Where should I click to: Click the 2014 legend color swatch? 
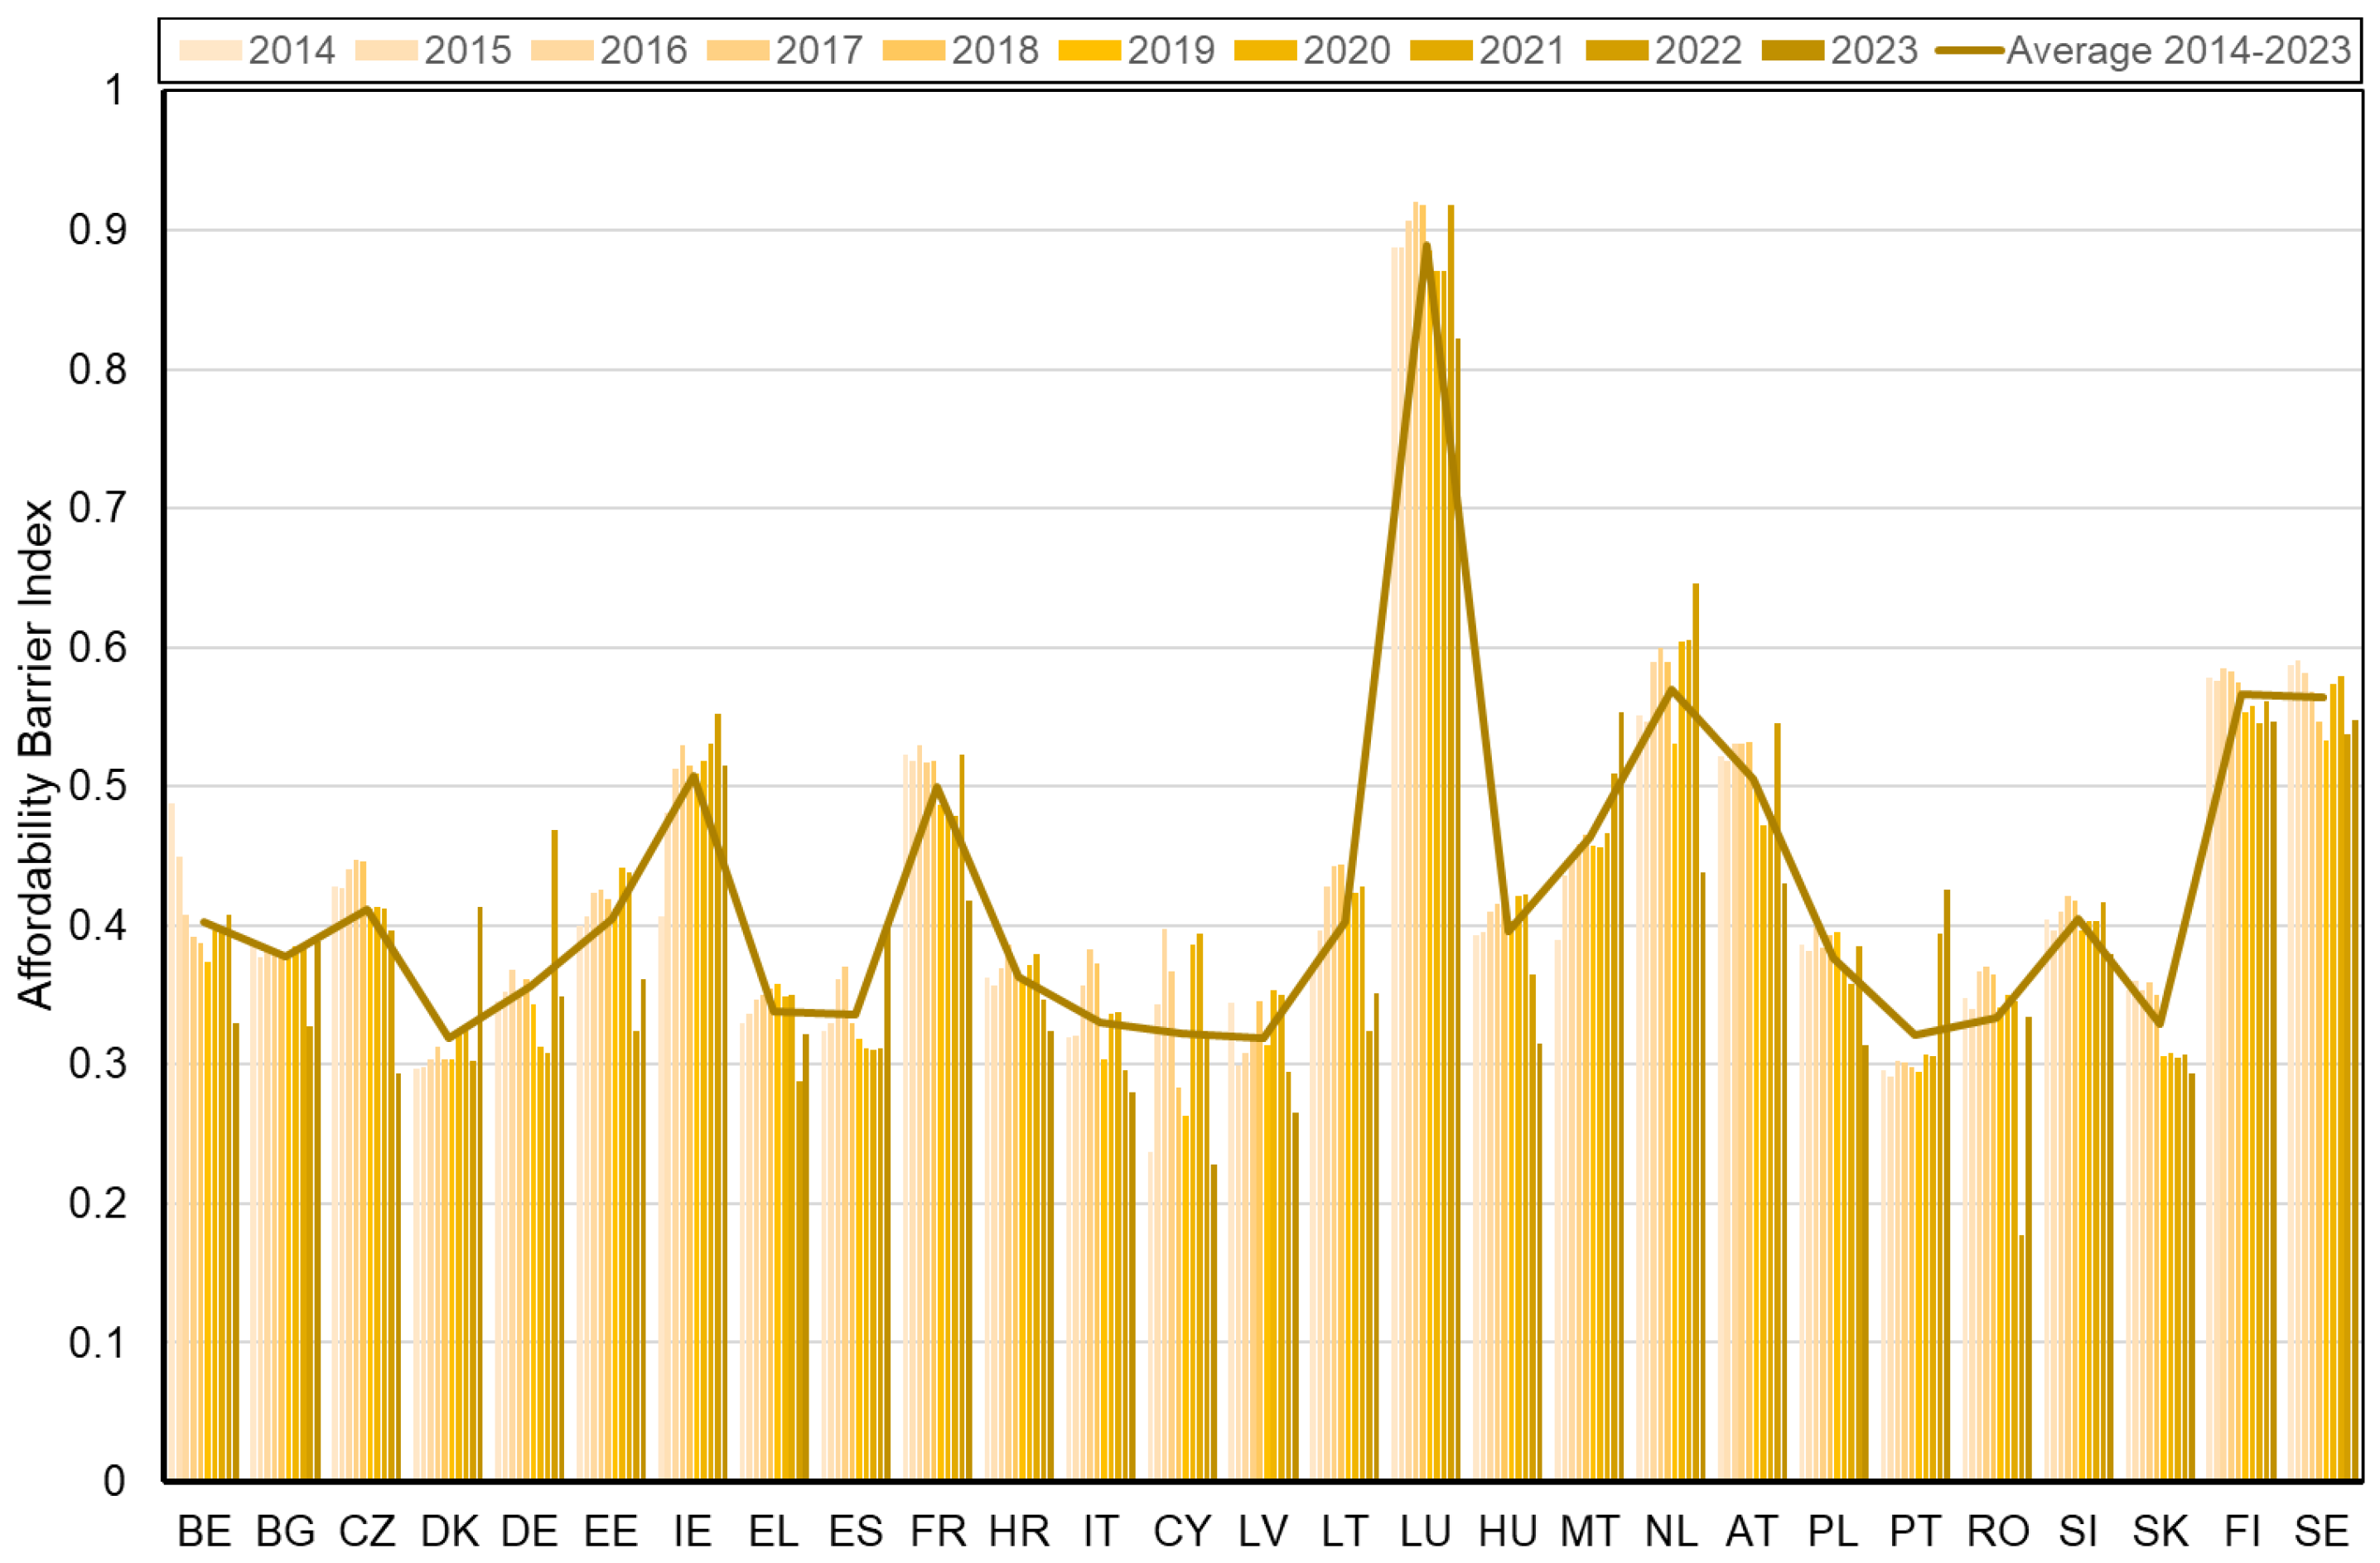[x=210, y=50]
